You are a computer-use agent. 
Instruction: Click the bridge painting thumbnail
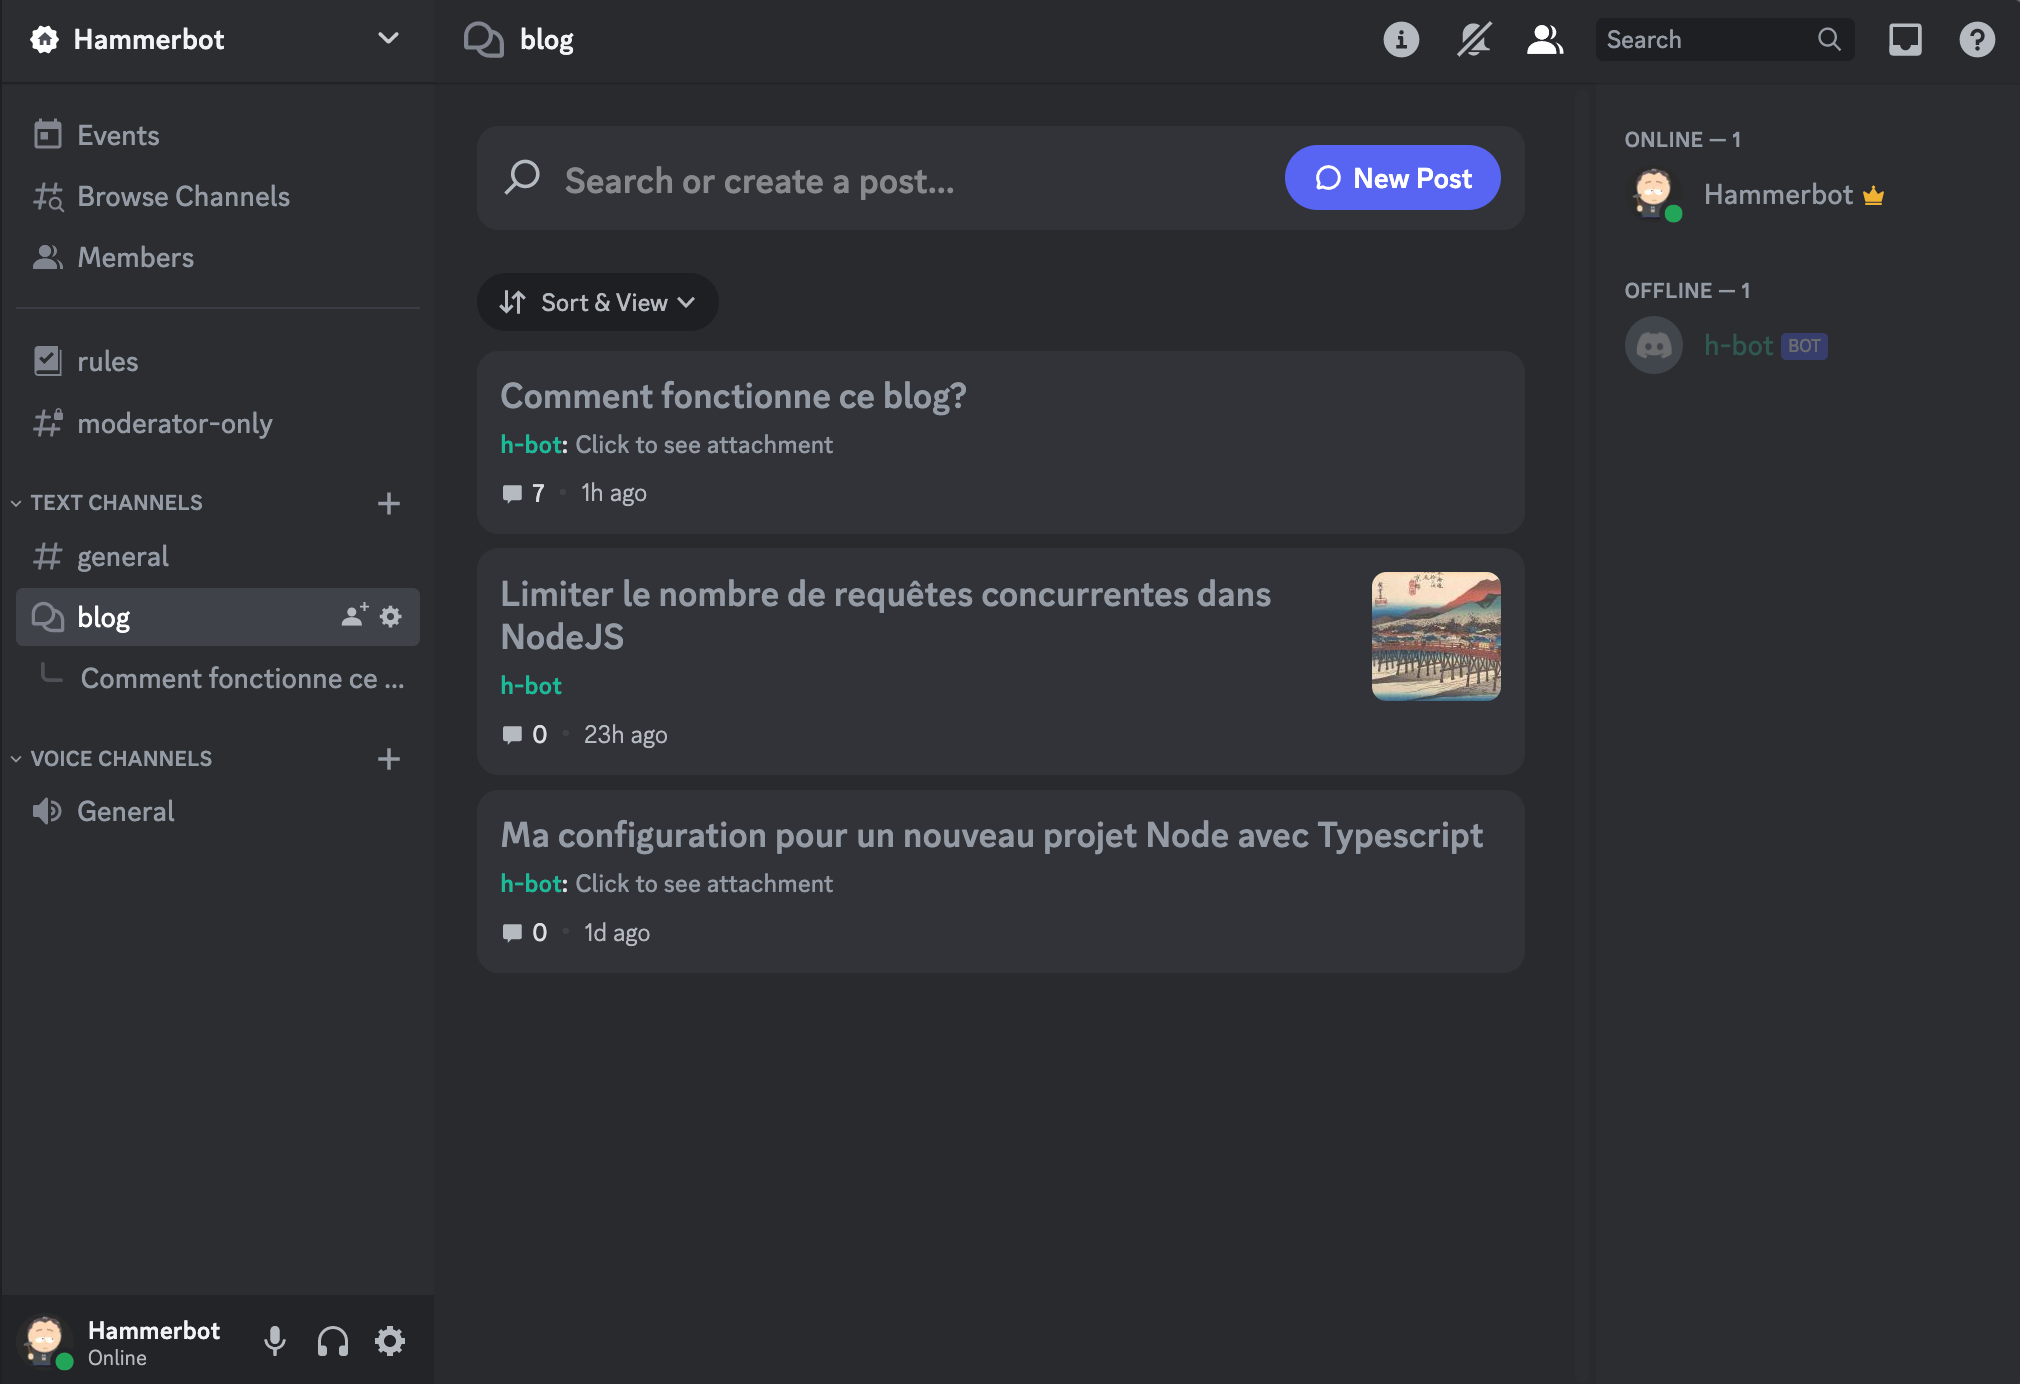(1436, 636)
